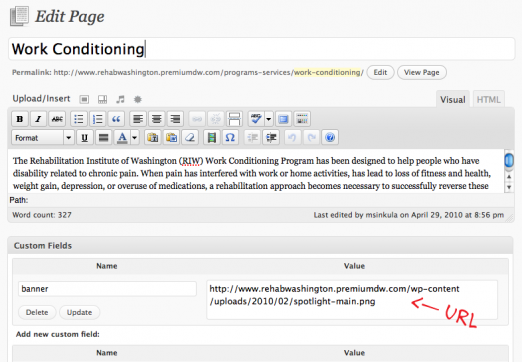This screenshot has height=362, width=522.
Task: Switch to the Visual editor tab
Action: click(x=453, y=100)
